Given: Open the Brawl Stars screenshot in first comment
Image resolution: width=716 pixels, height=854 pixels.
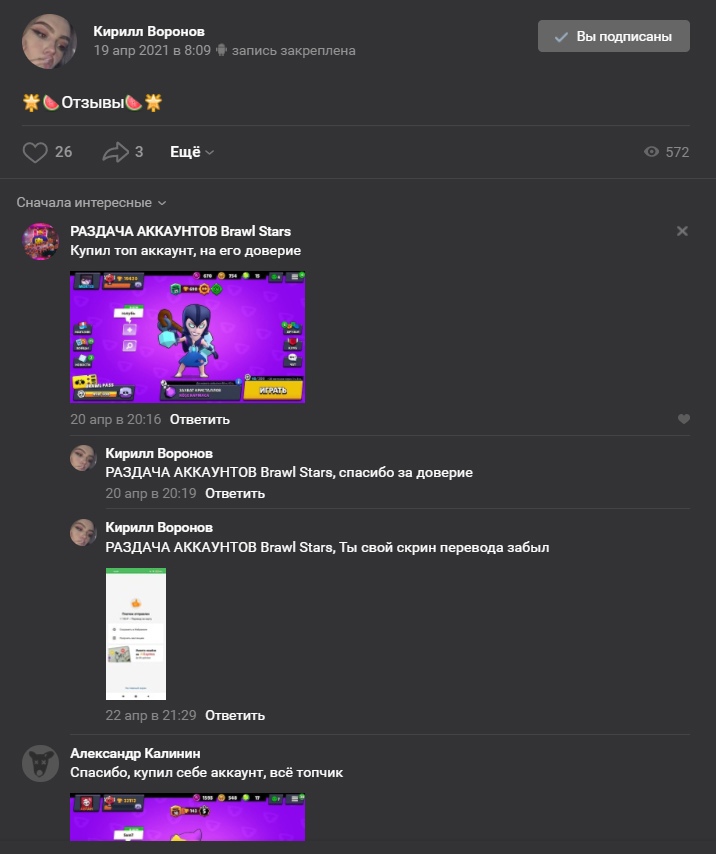Looking at the screenshot, I should (x=187, y=337).
